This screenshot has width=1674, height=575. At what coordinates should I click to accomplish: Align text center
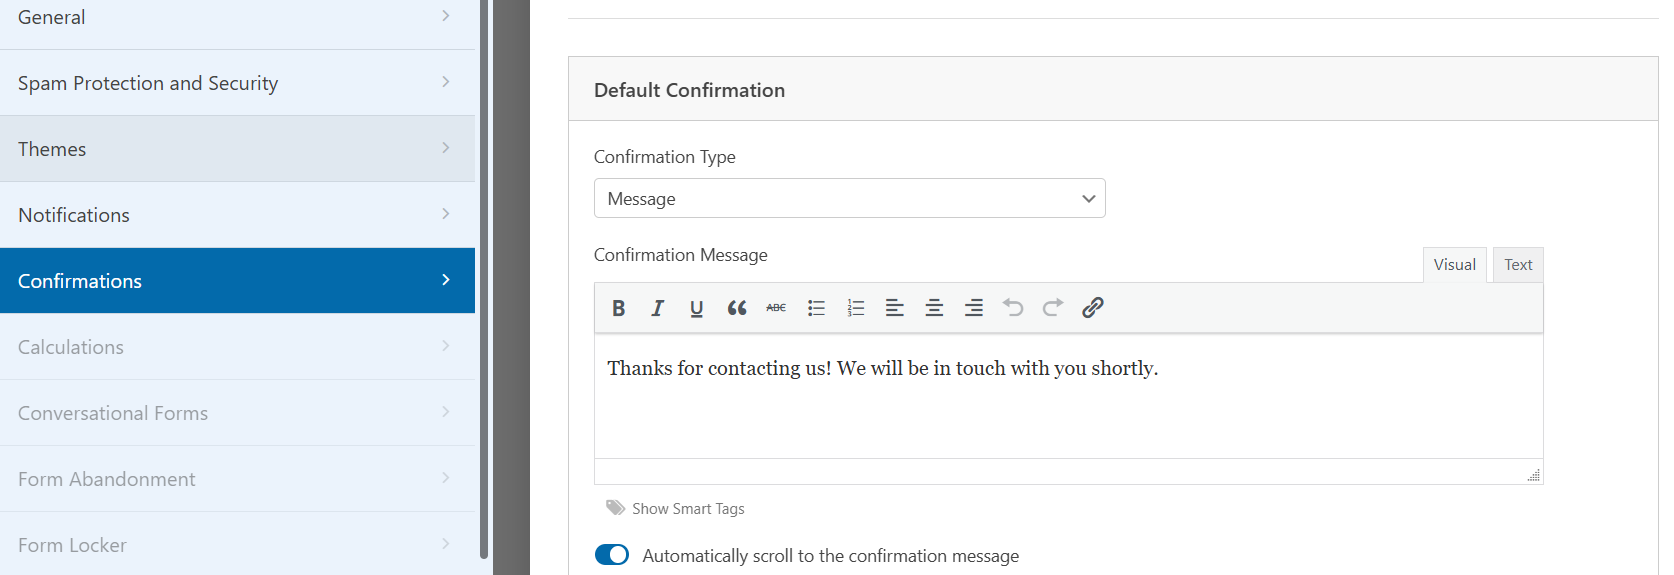(x=934, y=308)
